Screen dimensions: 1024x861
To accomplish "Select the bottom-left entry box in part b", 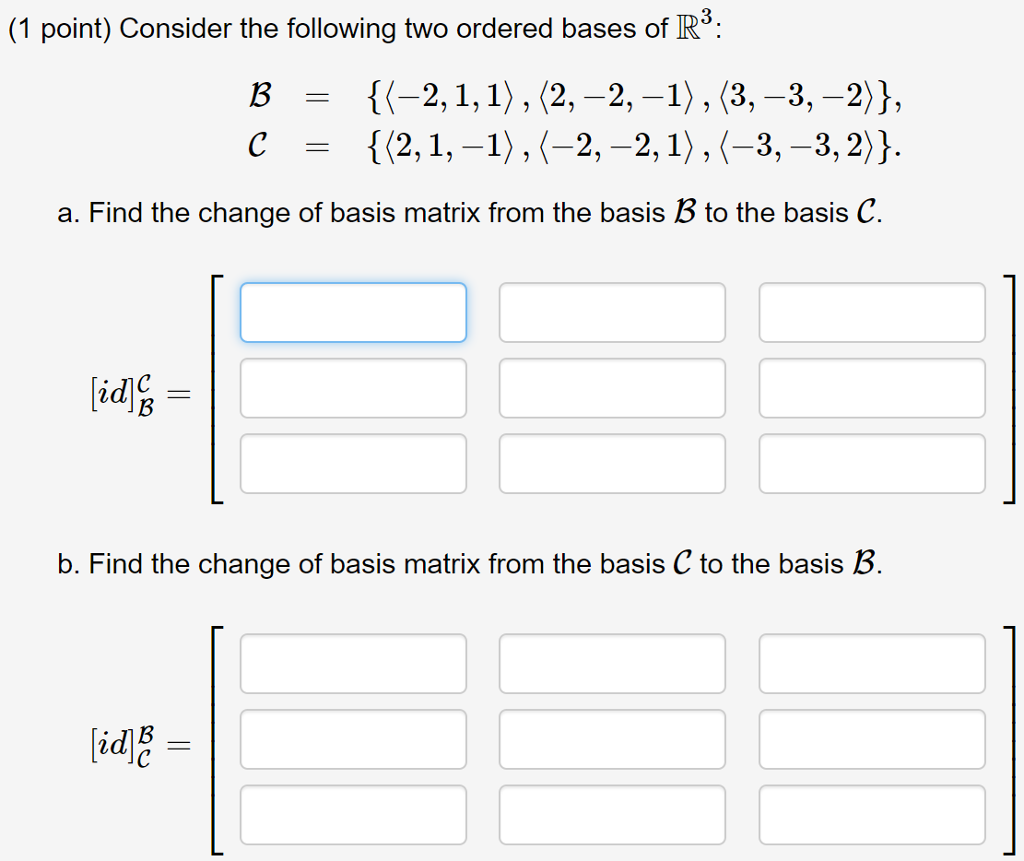I will pos(353,814).
